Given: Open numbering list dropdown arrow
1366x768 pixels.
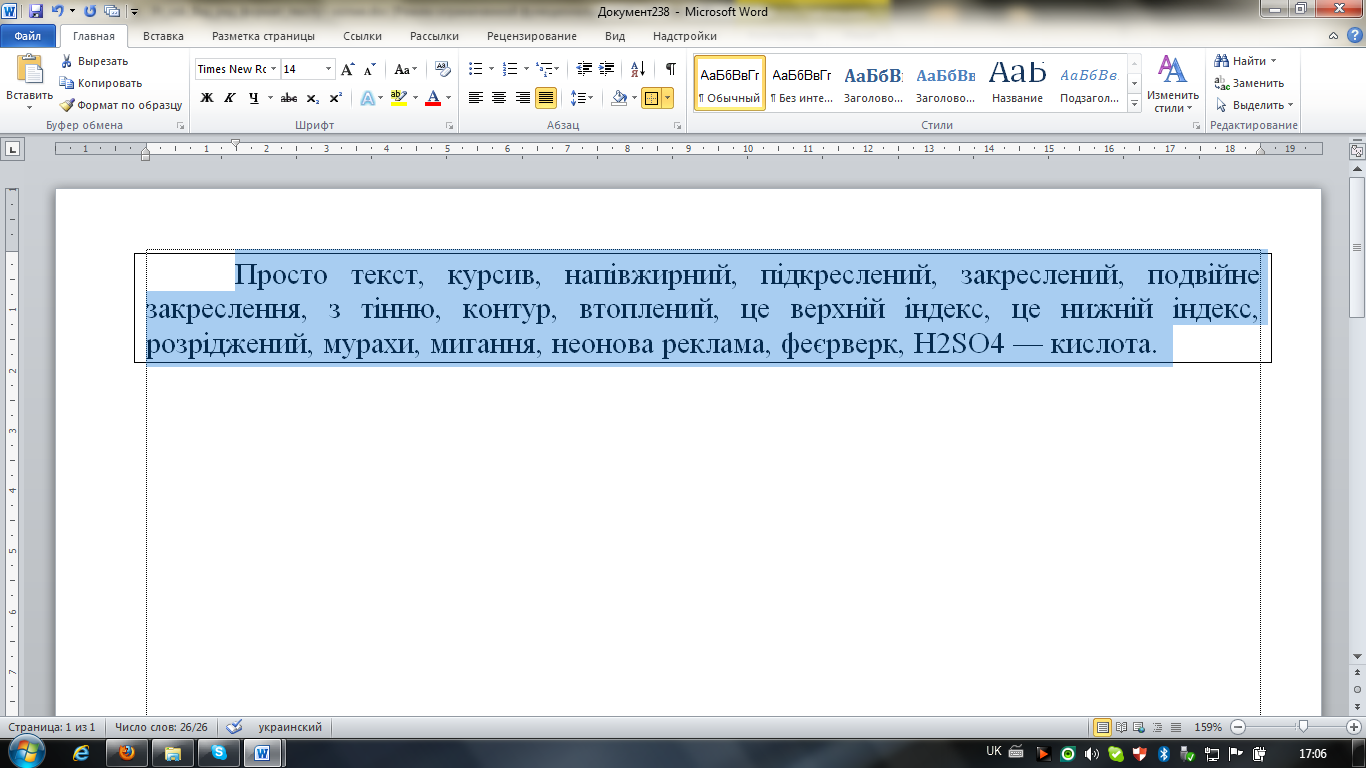Looking at the screenshot, I should (x=526, y=69).
